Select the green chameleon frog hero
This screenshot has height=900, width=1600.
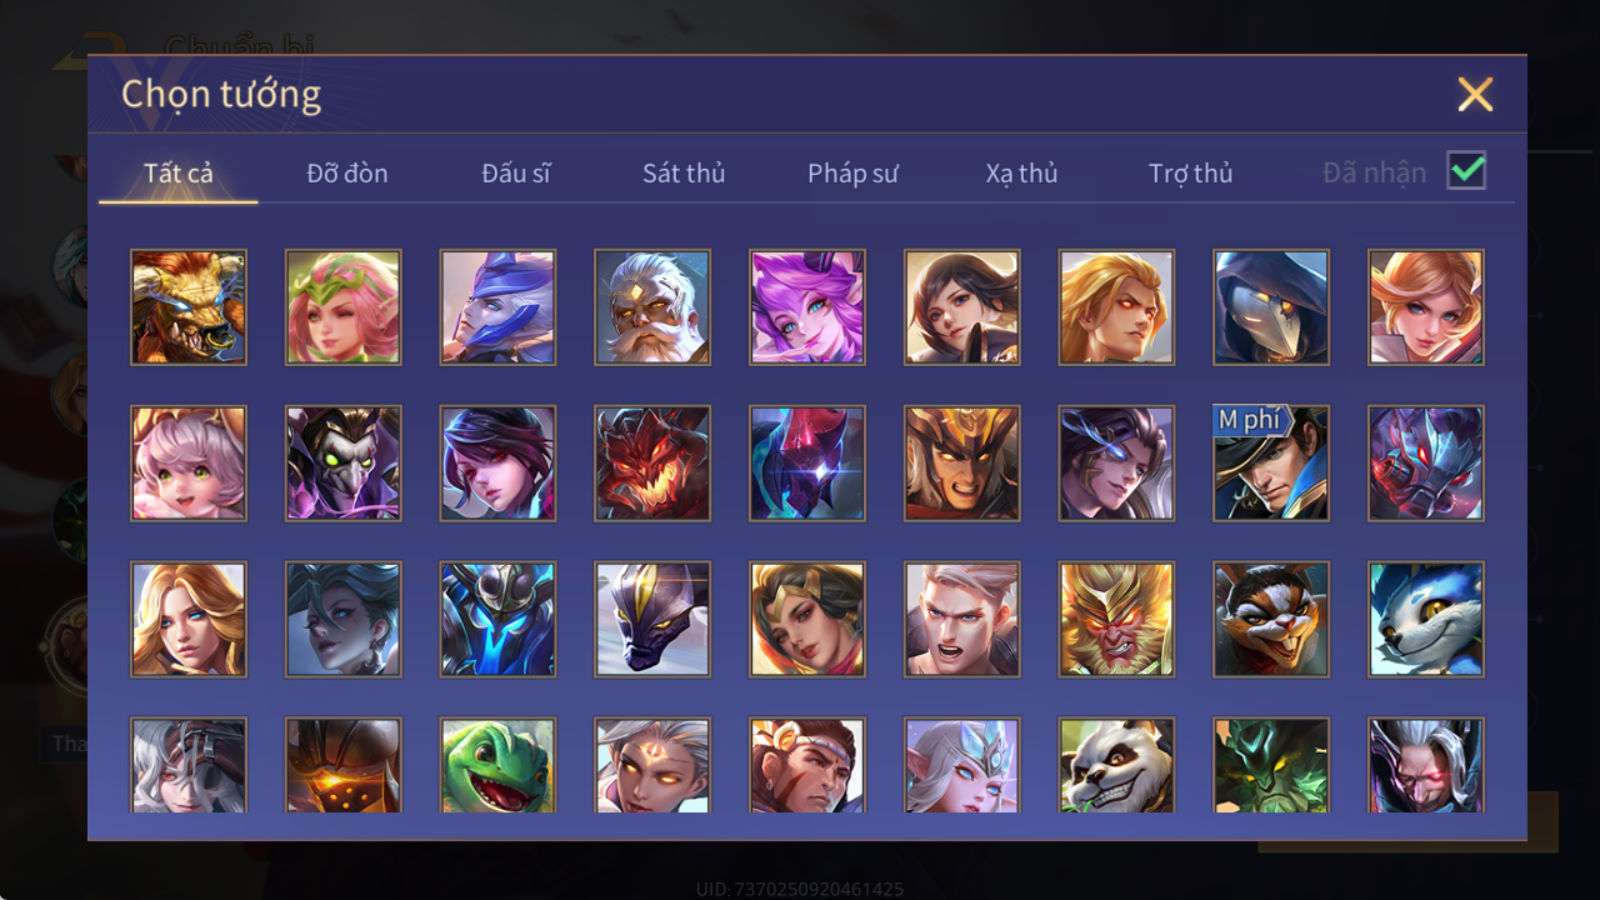(x=498, y=765)
